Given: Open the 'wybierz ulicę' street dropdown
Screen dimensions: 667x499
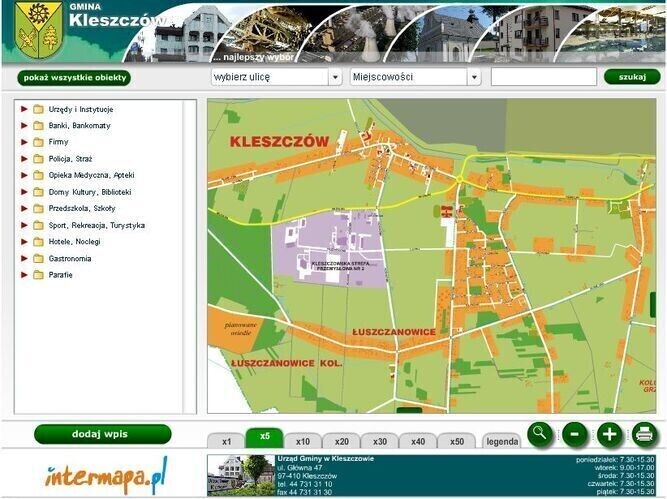Looking at the screenshot, I should 276,77.
